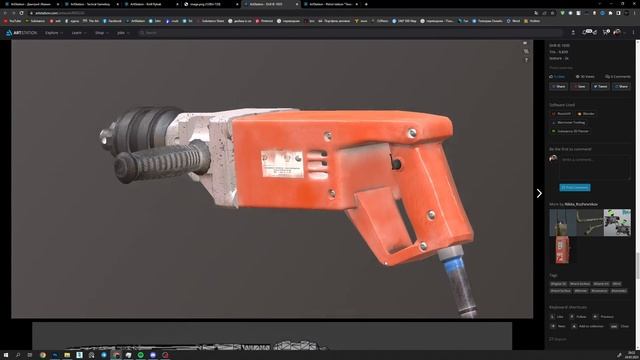640x360 pixels.
Task: Open the ArtStation bookmark
Action: (136, 21)
